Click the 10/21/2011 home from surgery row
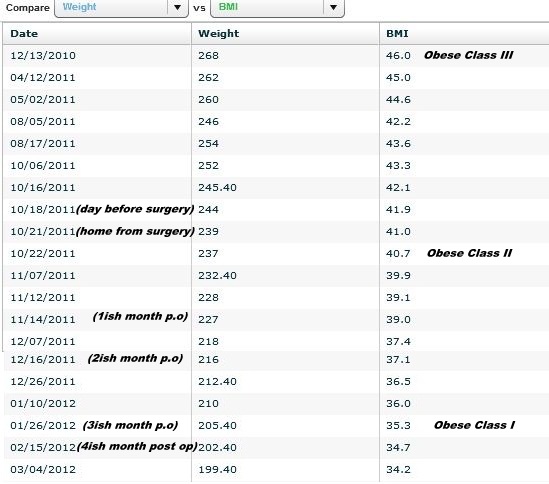Image resolution: width=549 pixels, height=484 pixels. pyautogui.click(x=276, y=231)
